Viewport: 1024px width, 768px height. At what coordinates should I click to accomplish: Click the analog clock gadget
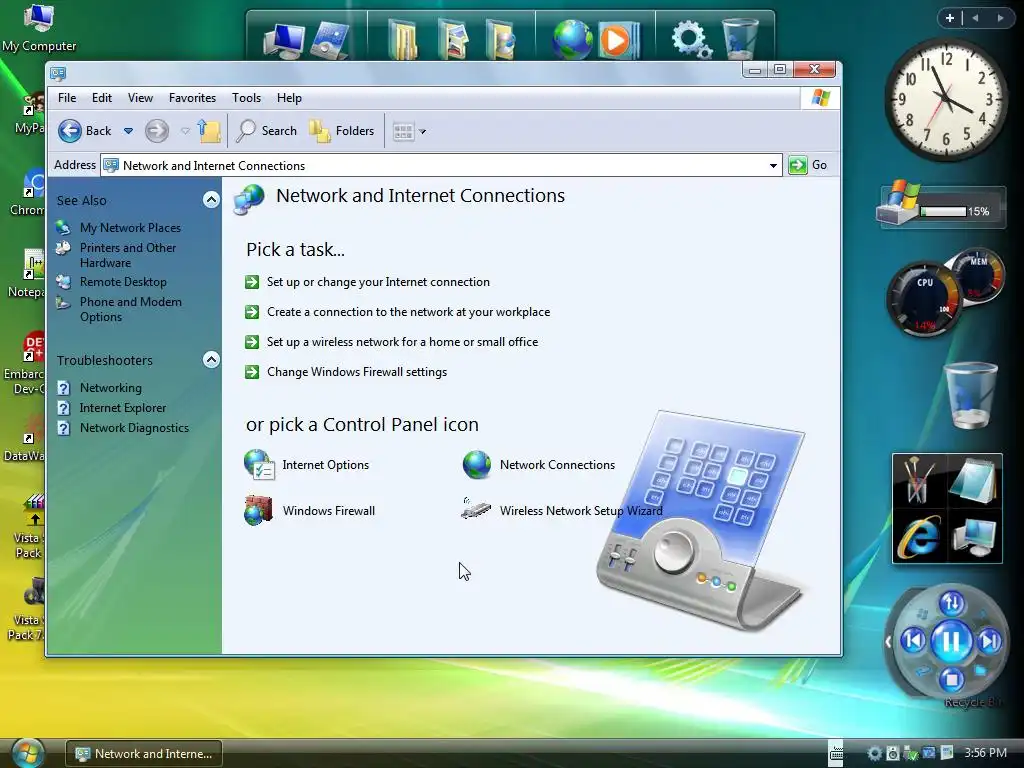tap(945, 99)
